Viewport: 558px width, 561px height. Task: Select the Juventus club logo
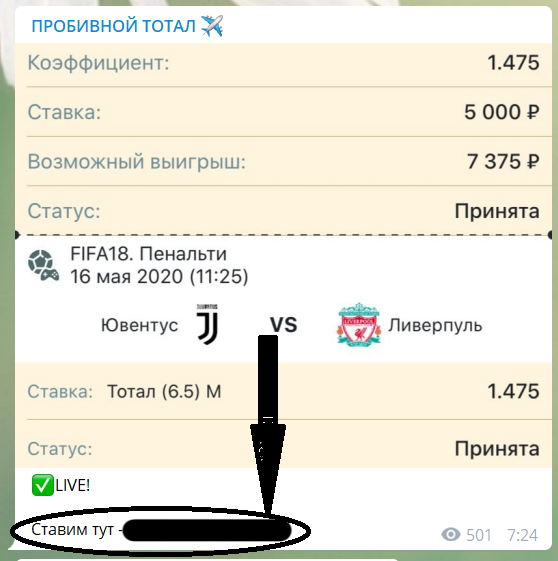(x=207, y=324)
